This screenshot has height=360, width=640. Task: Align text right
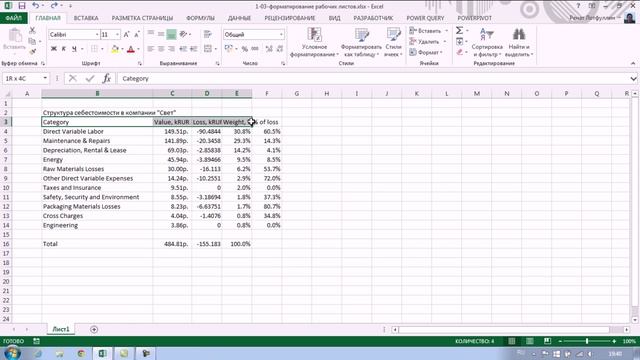point(171,49)
